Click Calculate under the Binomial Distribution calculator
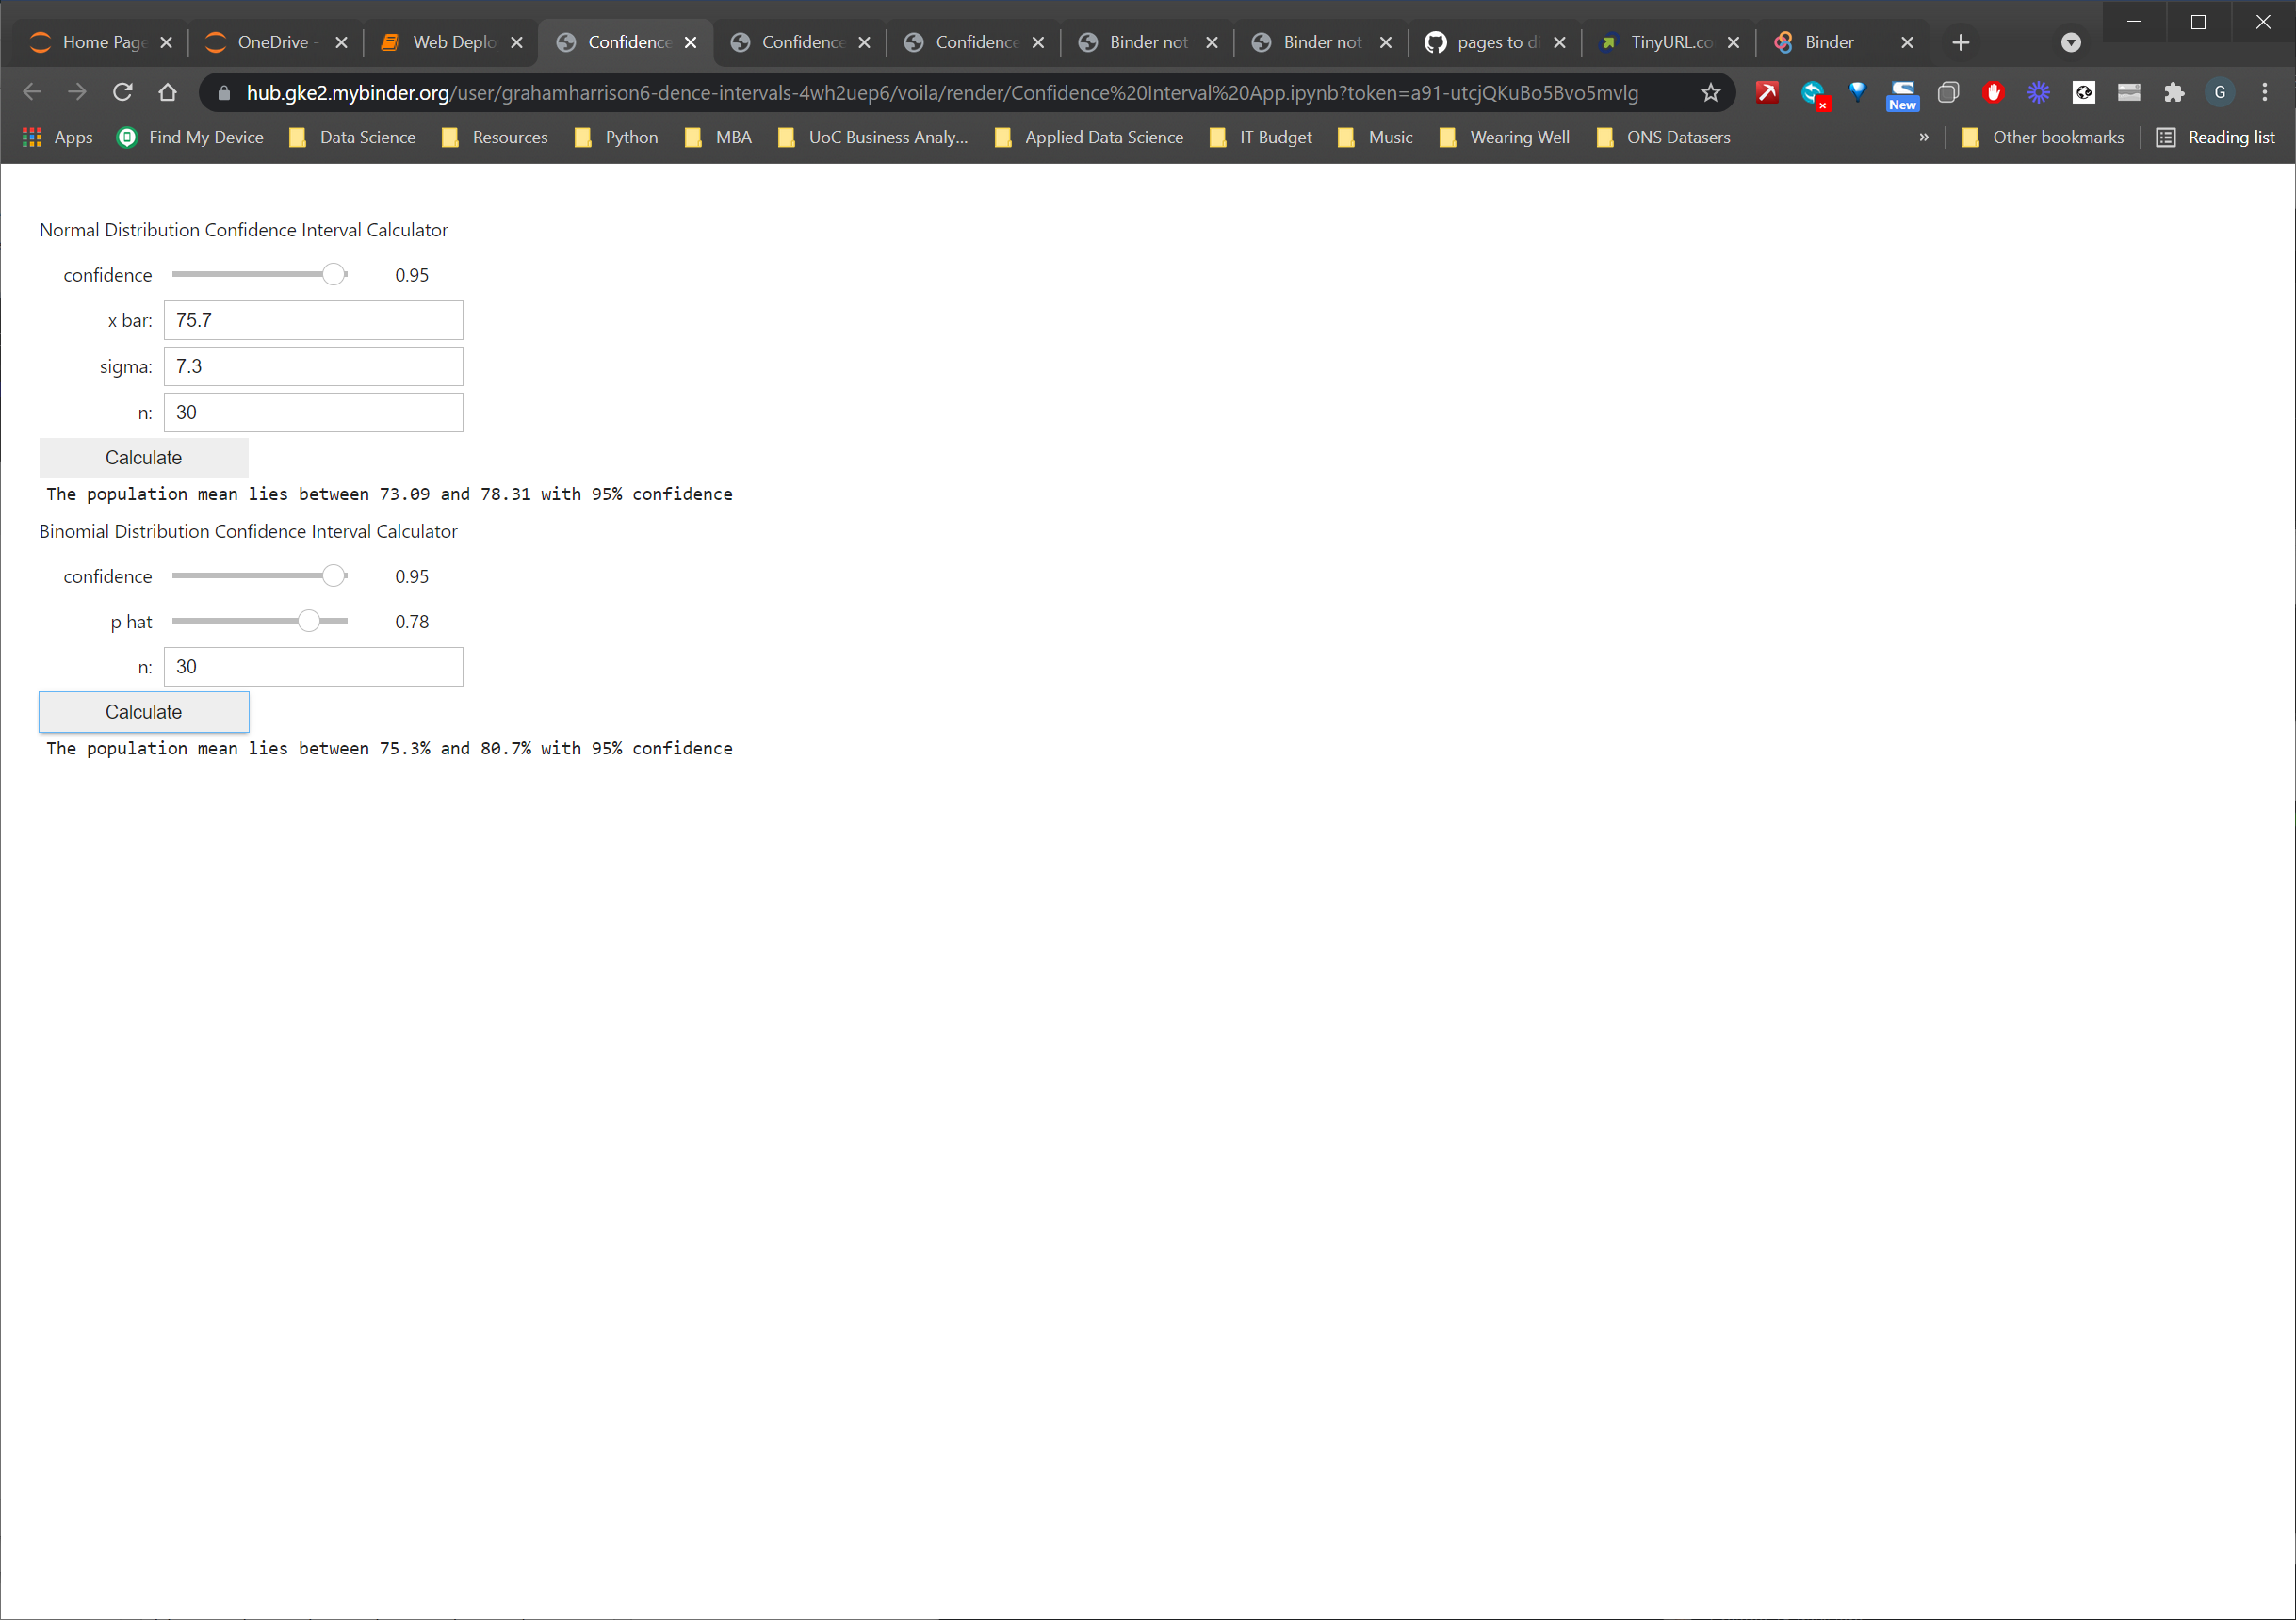 (143, 712)
